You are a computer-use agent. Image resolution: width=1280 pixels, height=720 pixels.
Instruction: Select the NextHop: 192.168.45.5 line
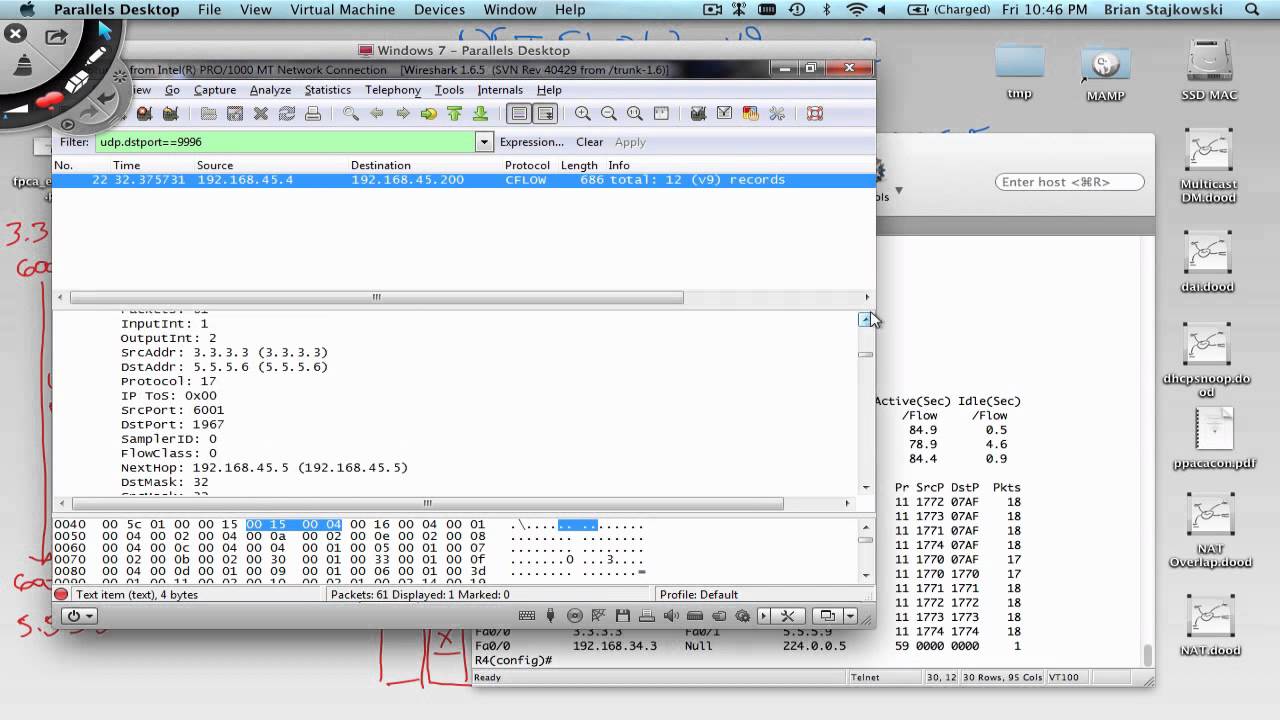(x=264, y=468)
